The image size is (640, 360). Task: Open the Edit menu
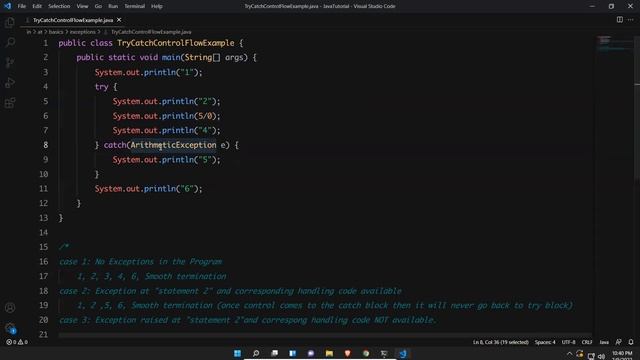tap(37, 6)
